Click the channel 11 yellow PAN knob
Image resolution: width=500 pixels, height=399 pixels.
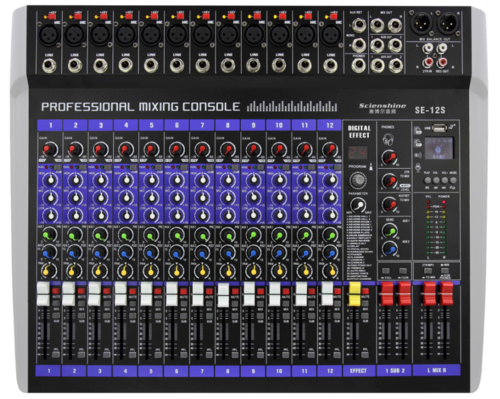pyautogui.click(x=305, y=271)
